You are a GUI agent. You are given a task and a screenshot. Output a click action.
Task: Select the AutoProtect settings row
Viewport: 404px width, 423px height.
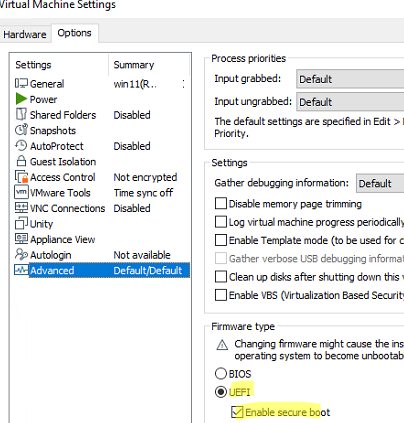[x=102, y=146]
